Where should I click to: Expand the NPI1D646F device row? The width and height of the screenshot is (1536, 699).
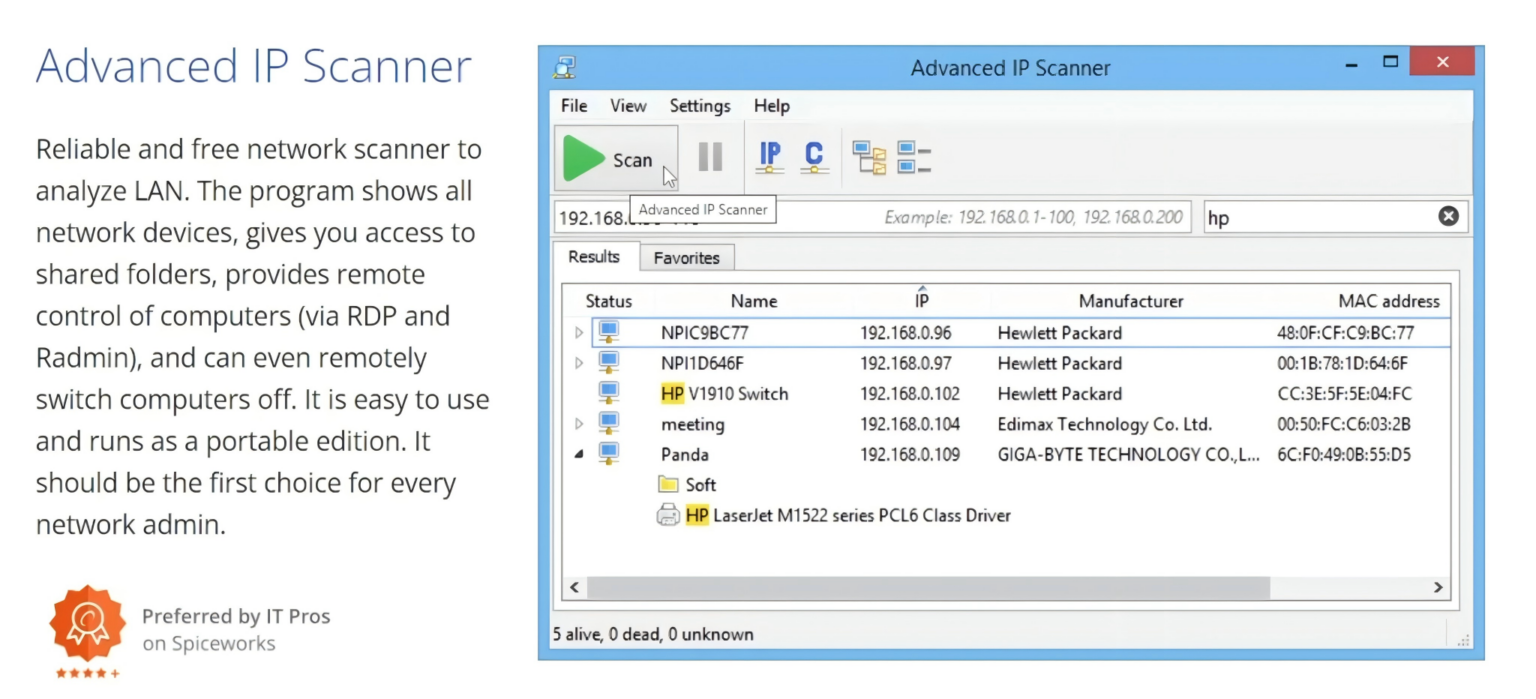[579, 364]
